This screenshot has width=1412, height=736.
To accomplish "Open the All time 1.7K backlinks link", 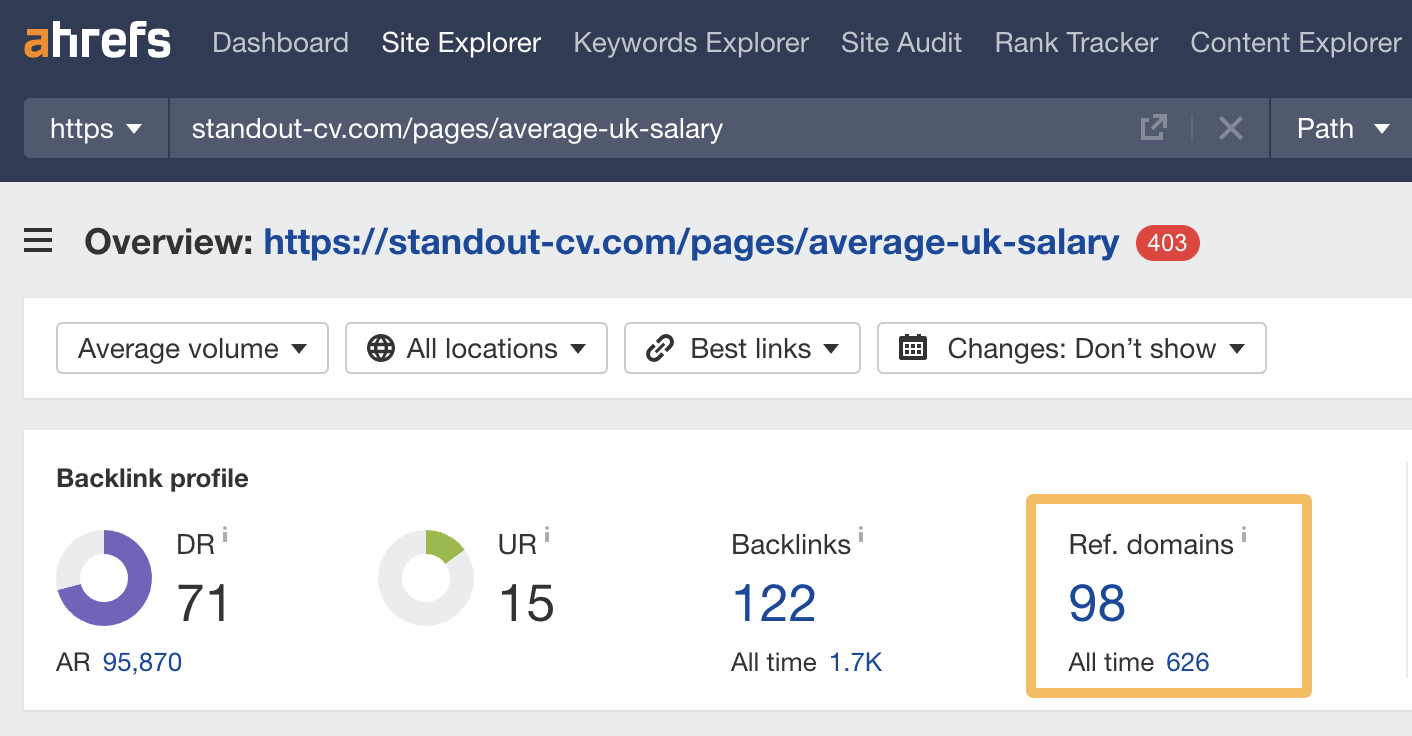I will pos(856,661).
